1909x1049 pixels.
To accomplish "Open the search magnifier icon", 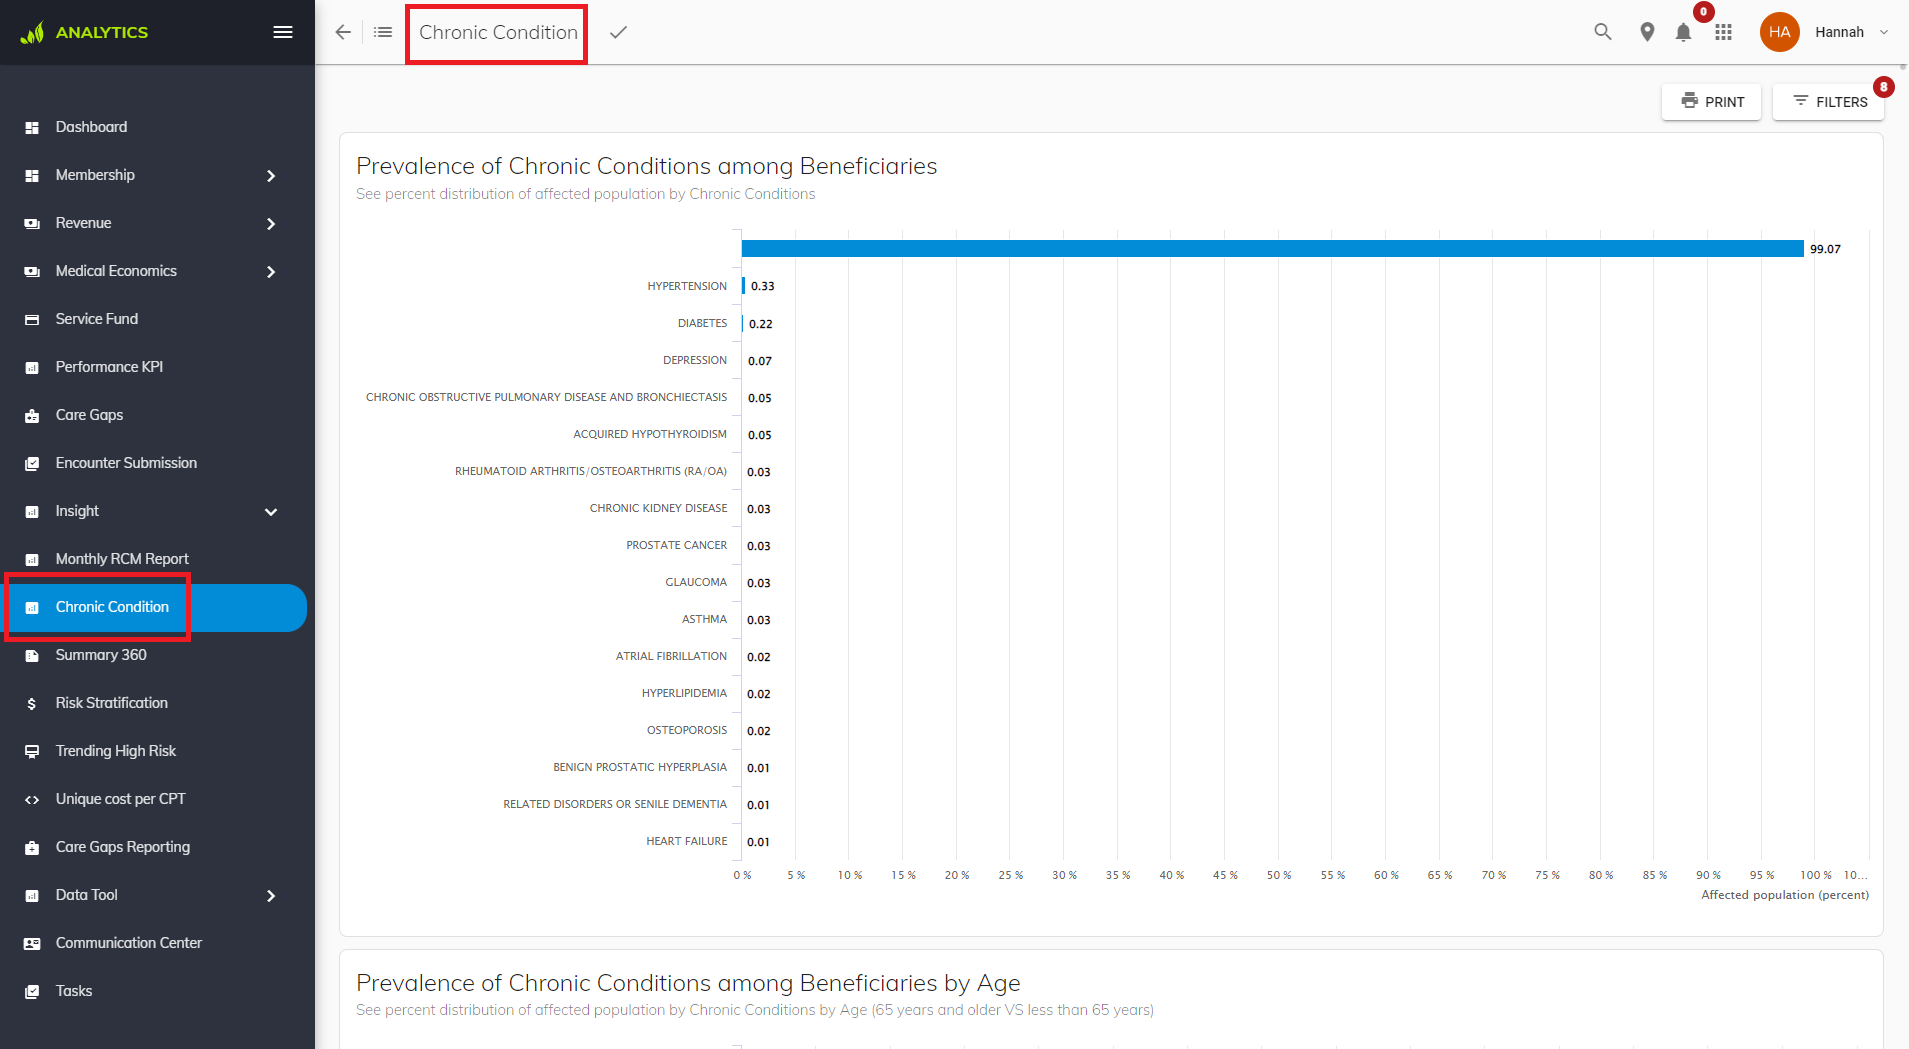I will (x=1603, y=32).
